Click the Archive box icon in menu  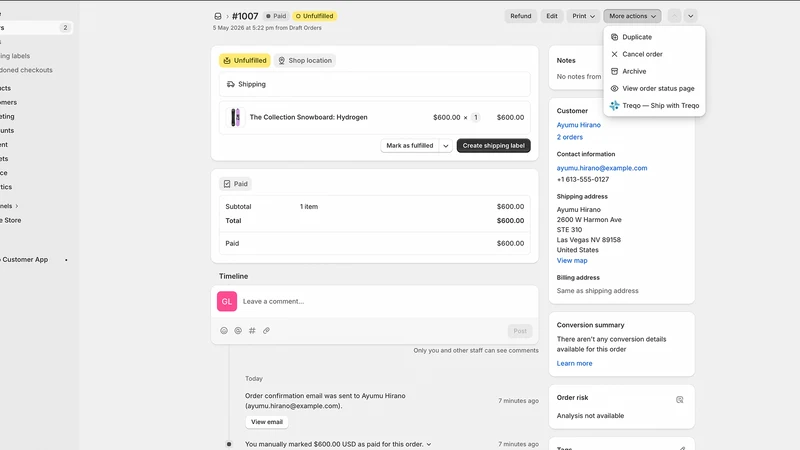point(614,71)
